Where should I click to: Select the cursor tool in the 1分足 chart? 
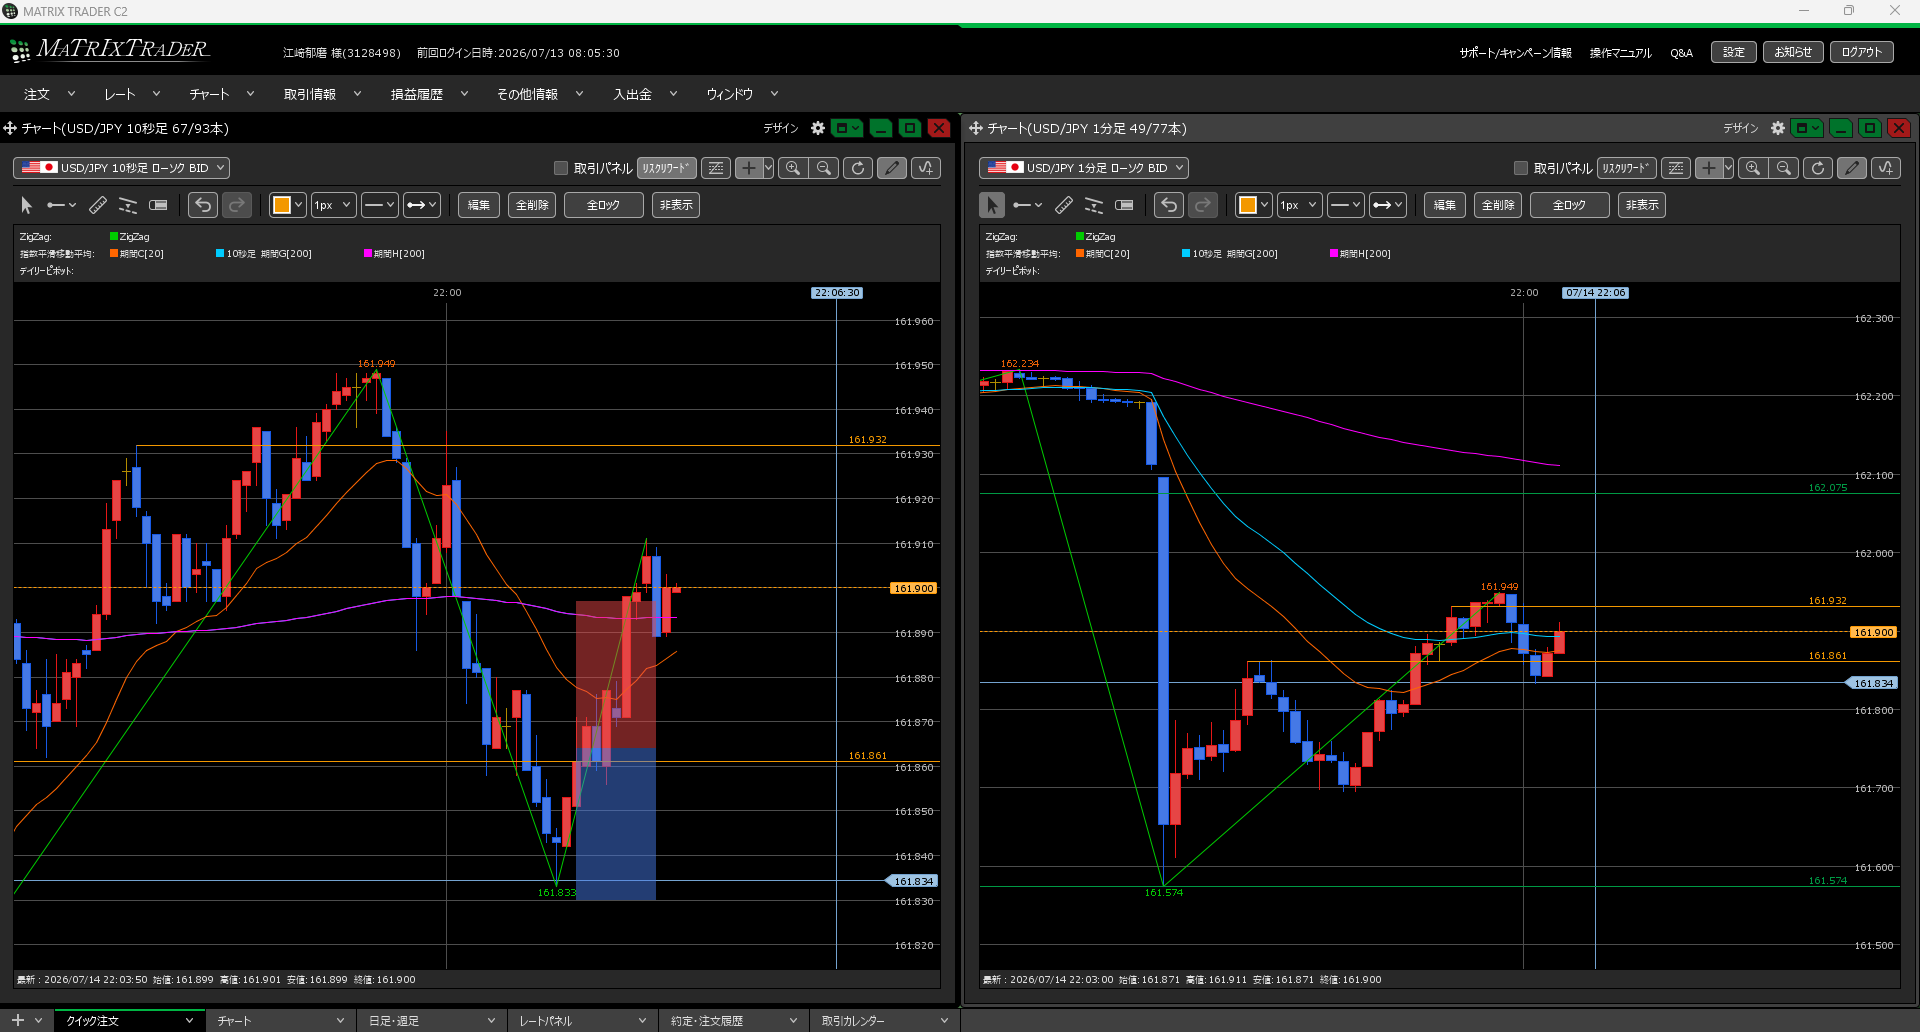pos(992,205)
